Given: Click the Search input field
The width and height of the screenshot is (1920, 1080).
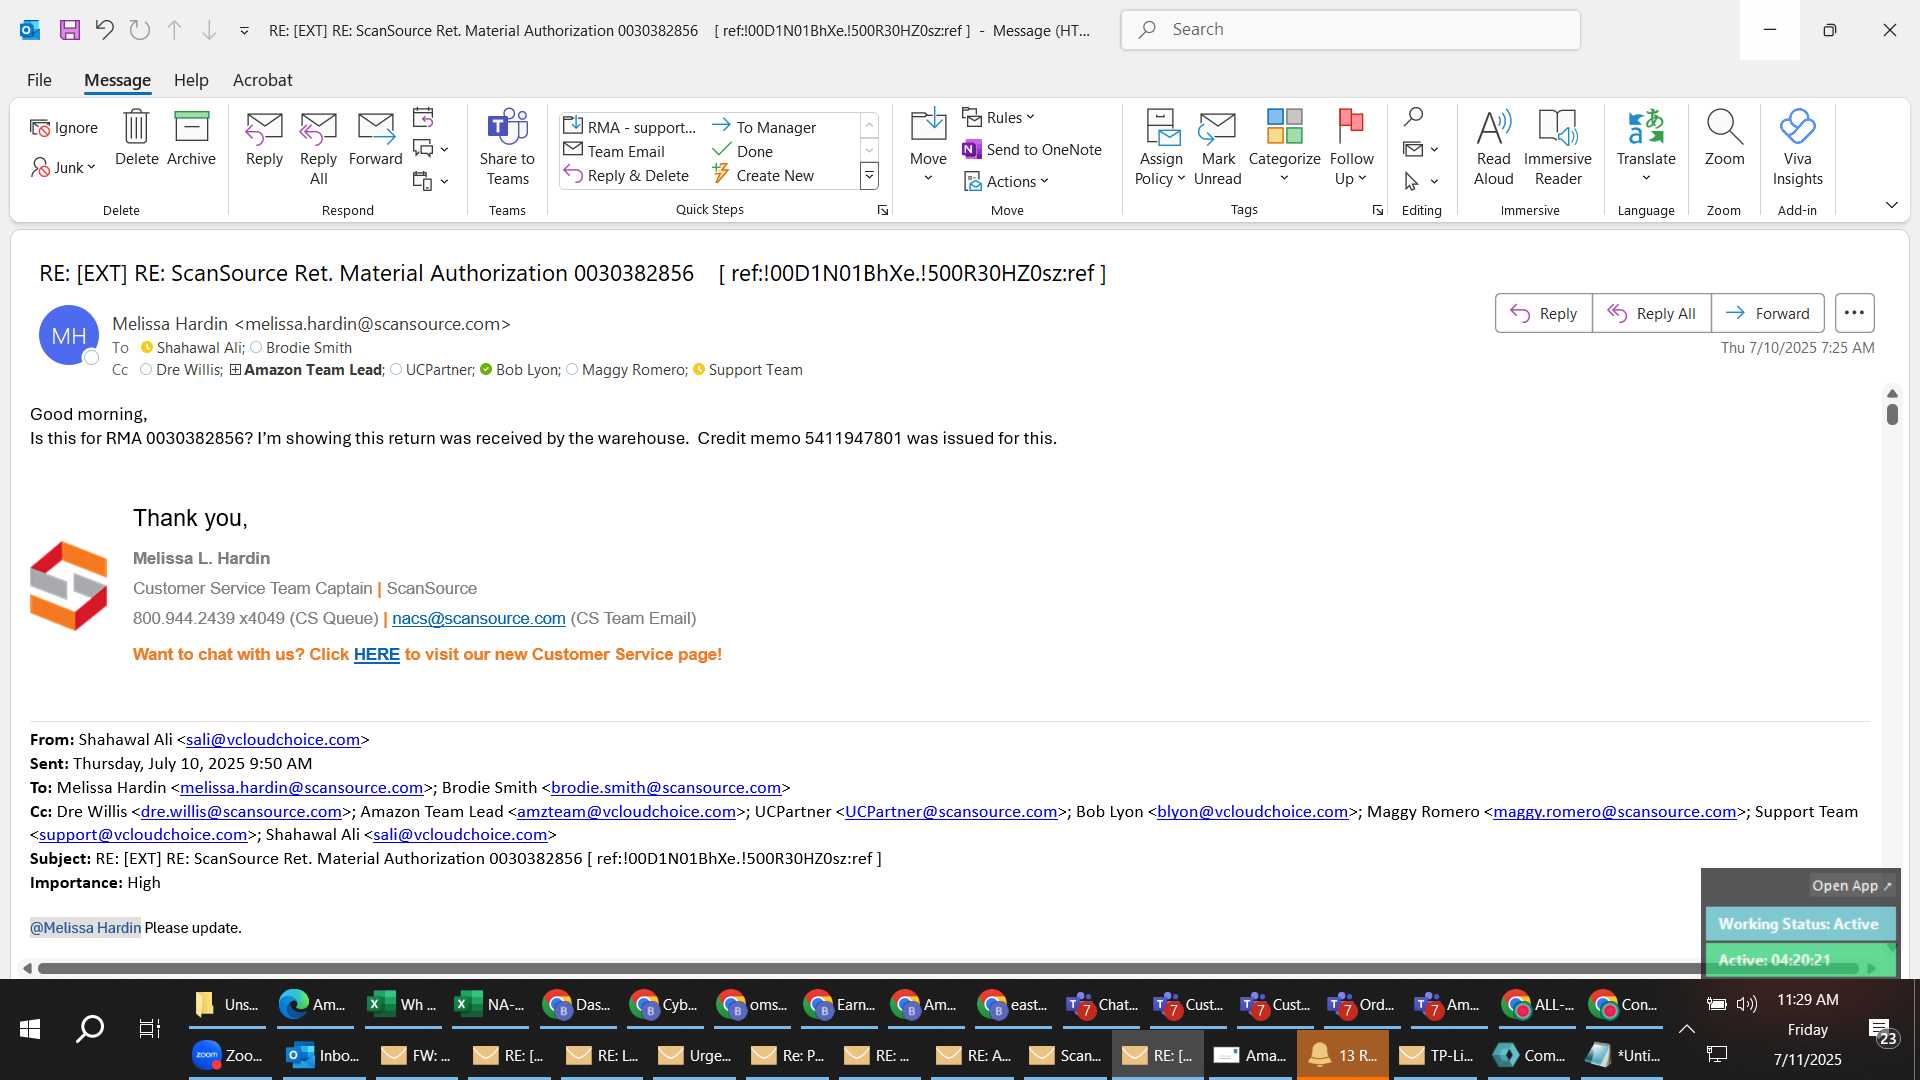Looking at the screenshot, I should pyautogui.click(x=1350, y=30).
